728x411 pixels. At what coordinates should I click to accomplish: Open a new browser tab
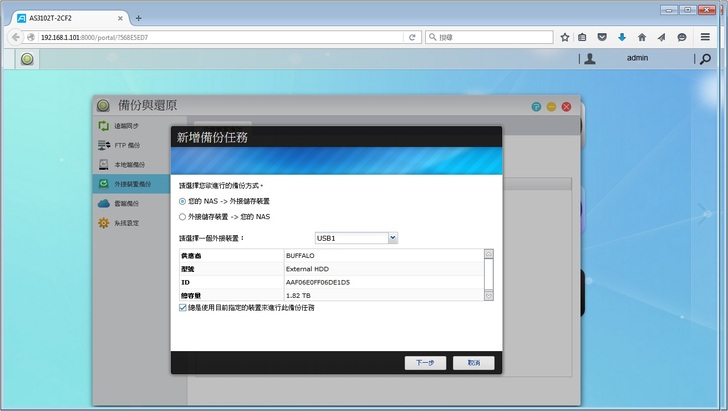pos(138,18)
